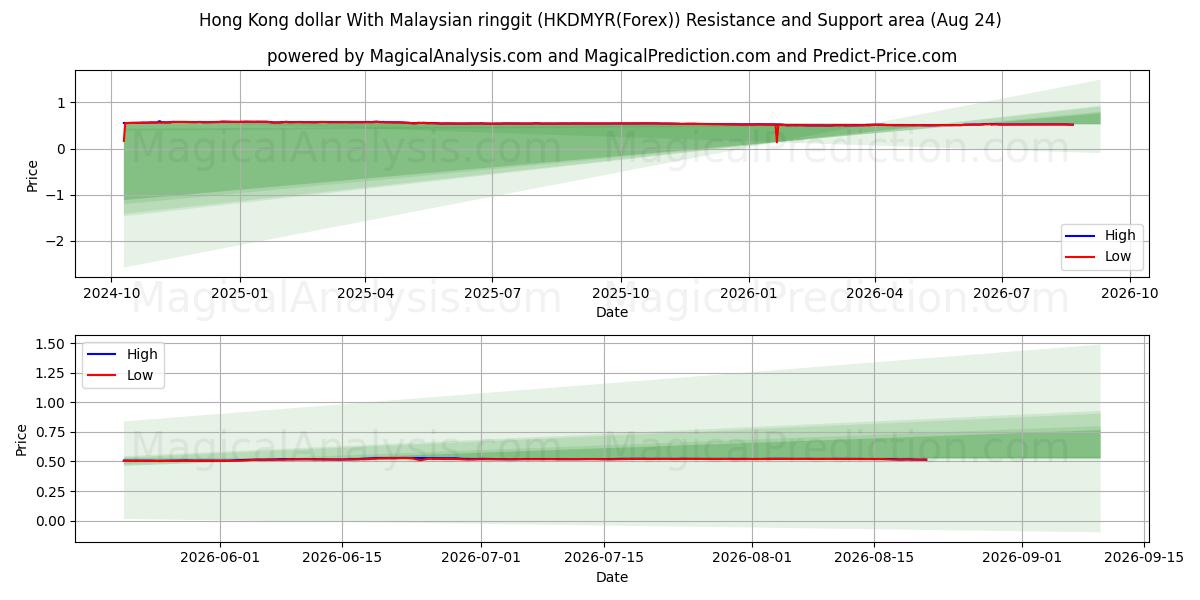
Task: Click the 'Date' axis label under lower chart
Action: pos(612,577)
